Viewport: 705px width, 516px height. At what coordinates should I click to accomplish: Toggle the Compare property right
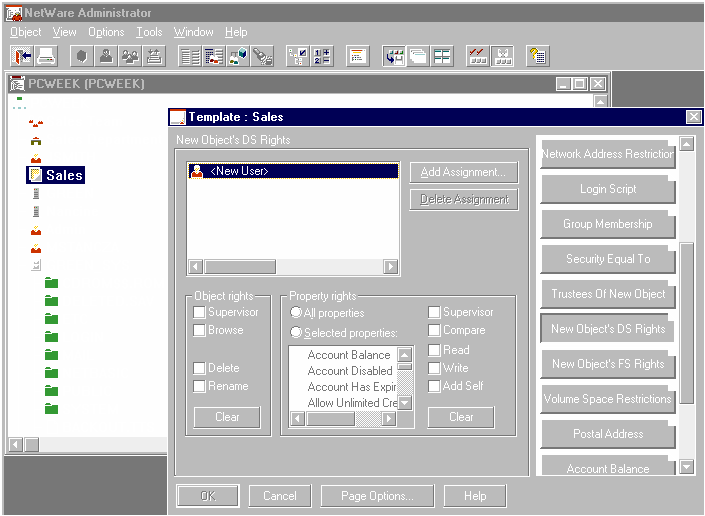point(434,330)
